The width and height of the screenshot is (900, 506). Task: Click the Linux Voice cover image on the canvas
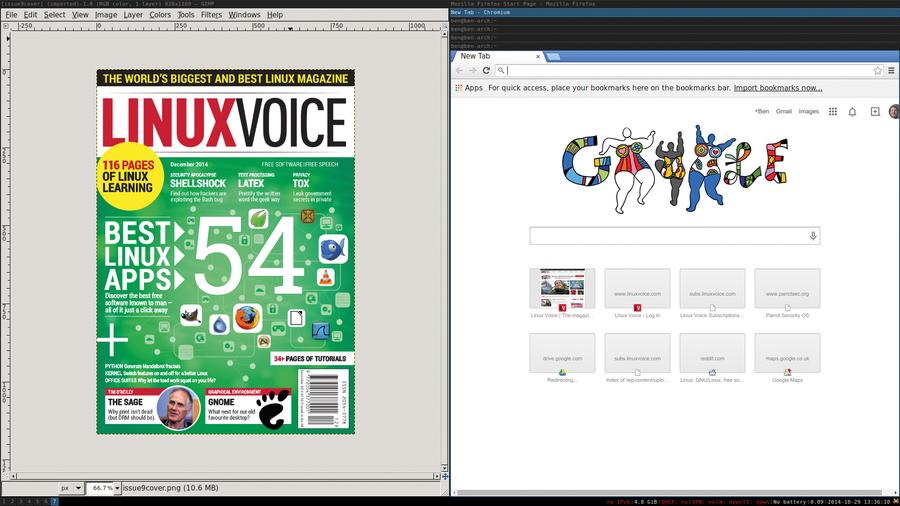pyautogui.click(x=226, y=252)
